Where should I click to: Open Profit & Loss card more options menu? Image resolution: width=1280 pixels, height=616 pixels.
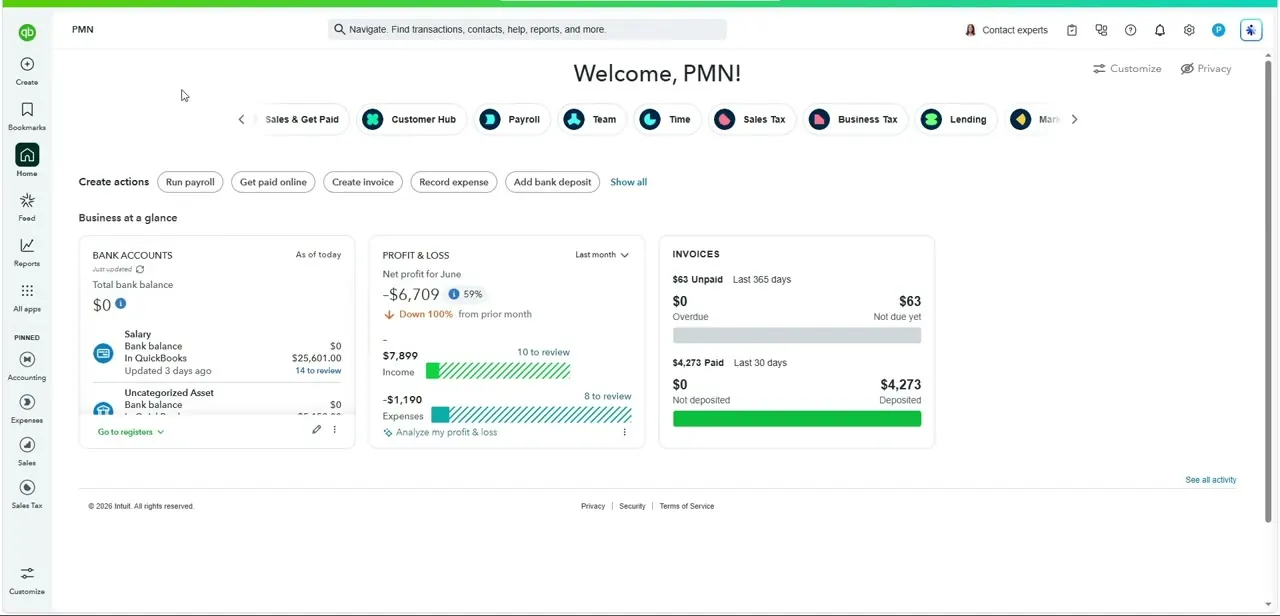625,432
